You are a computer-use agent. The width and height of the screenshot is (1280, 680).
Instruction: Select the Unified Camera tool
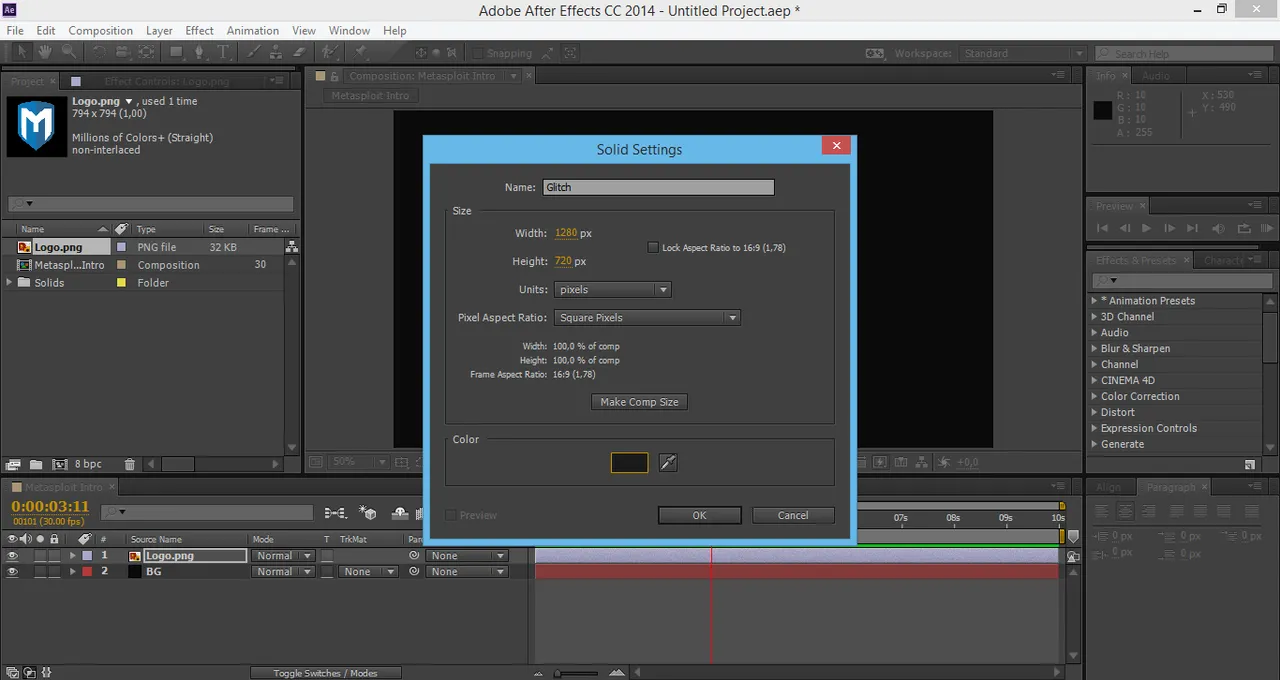[x=122, y=52]
